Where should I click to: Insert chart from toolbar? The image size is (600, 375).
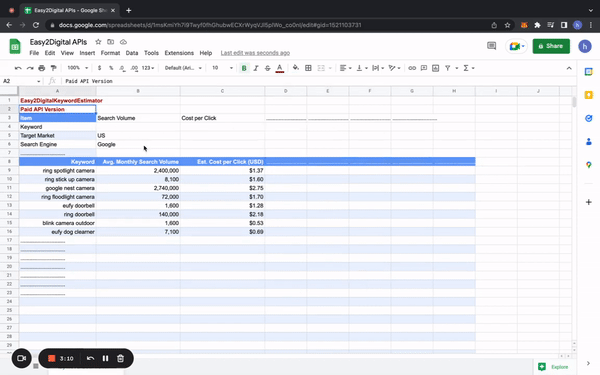[435, 68]
